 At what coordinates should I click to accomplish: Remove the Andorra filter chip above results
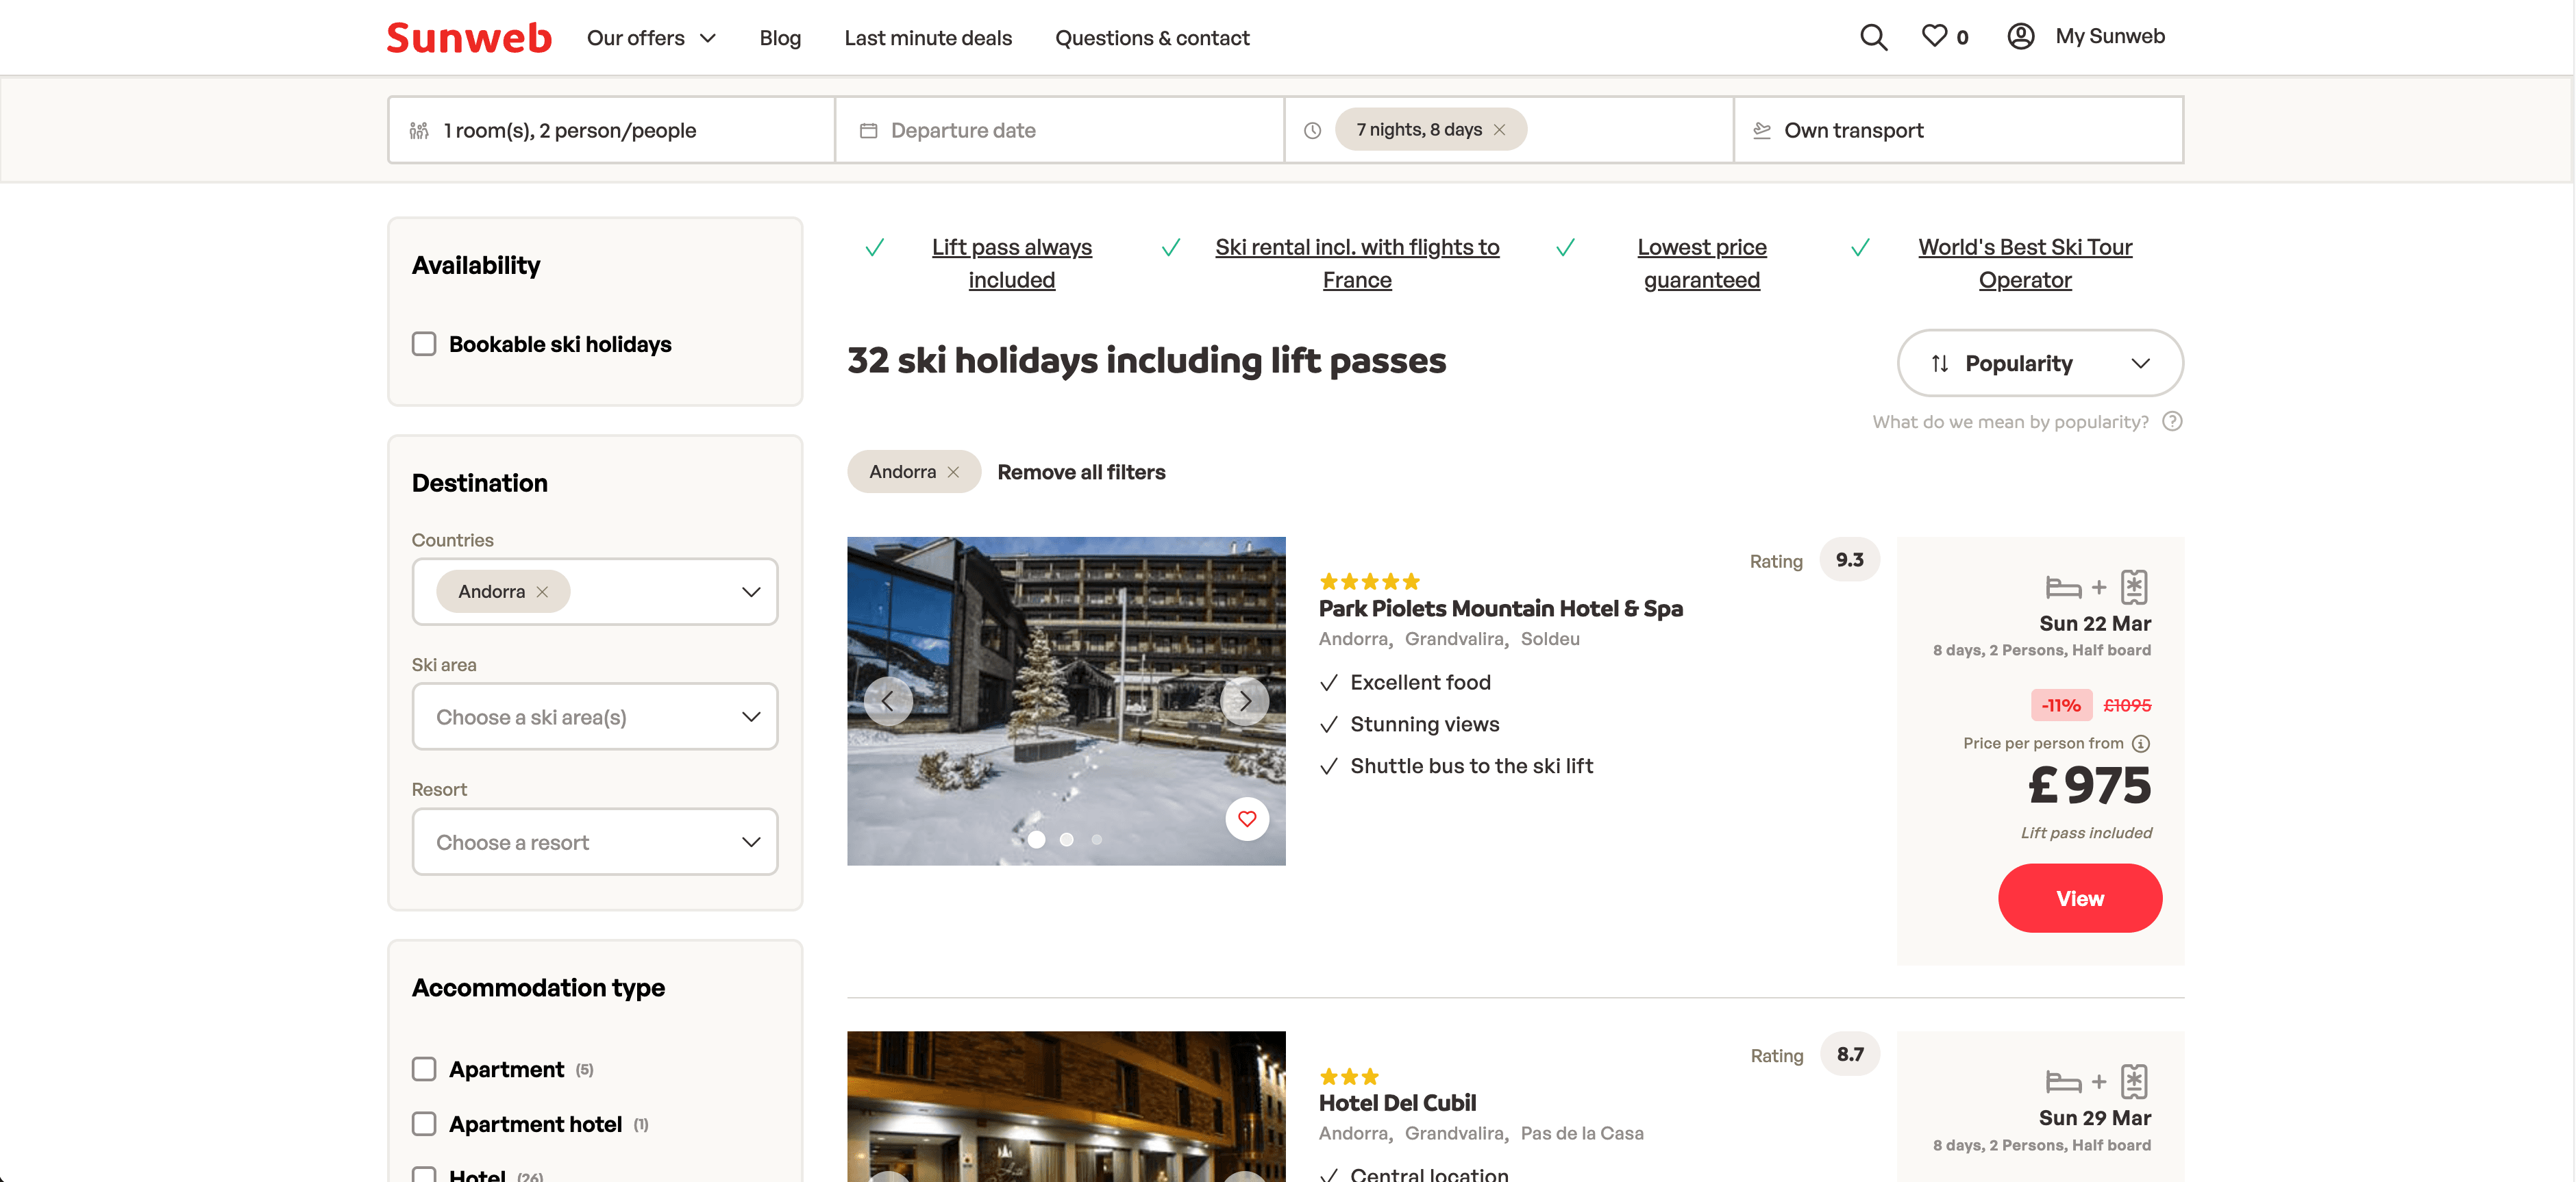[953, 472]
